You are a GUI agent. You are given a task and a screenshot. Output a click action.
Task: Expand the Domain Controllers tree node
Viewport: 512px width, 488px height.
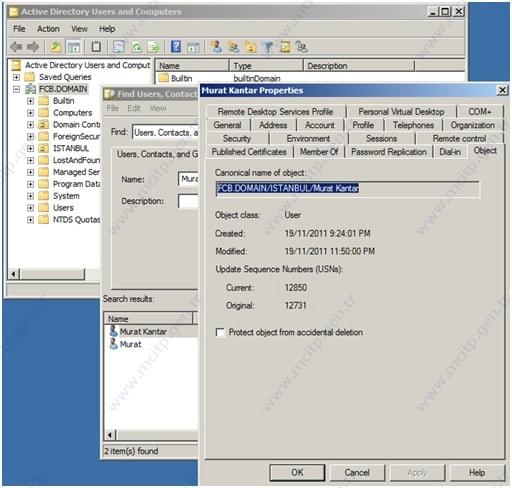point(30,125)
